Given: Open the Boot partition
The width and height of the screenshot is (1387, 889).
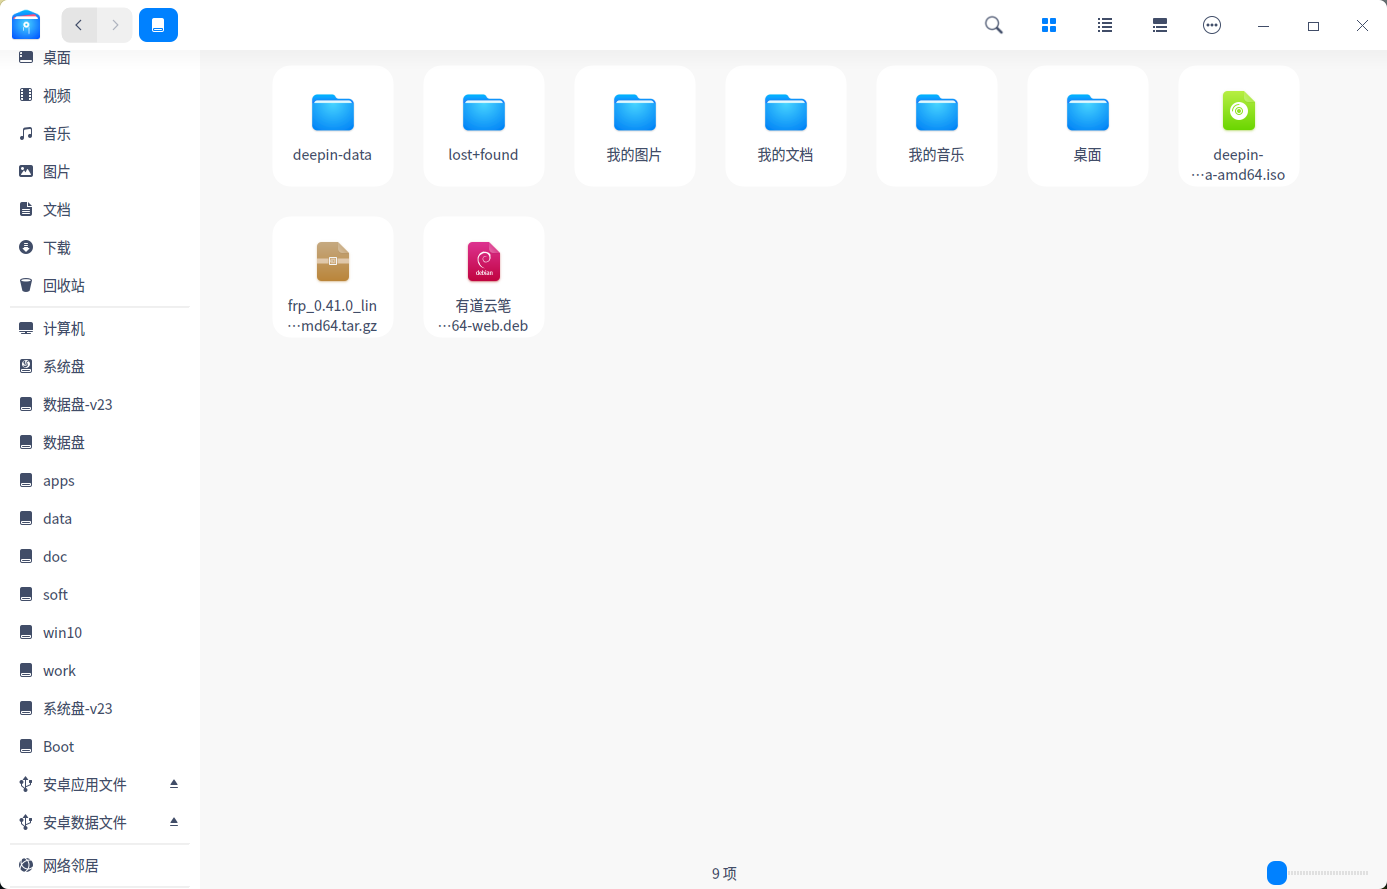Looking at the screenshot, I should [100, 747].
